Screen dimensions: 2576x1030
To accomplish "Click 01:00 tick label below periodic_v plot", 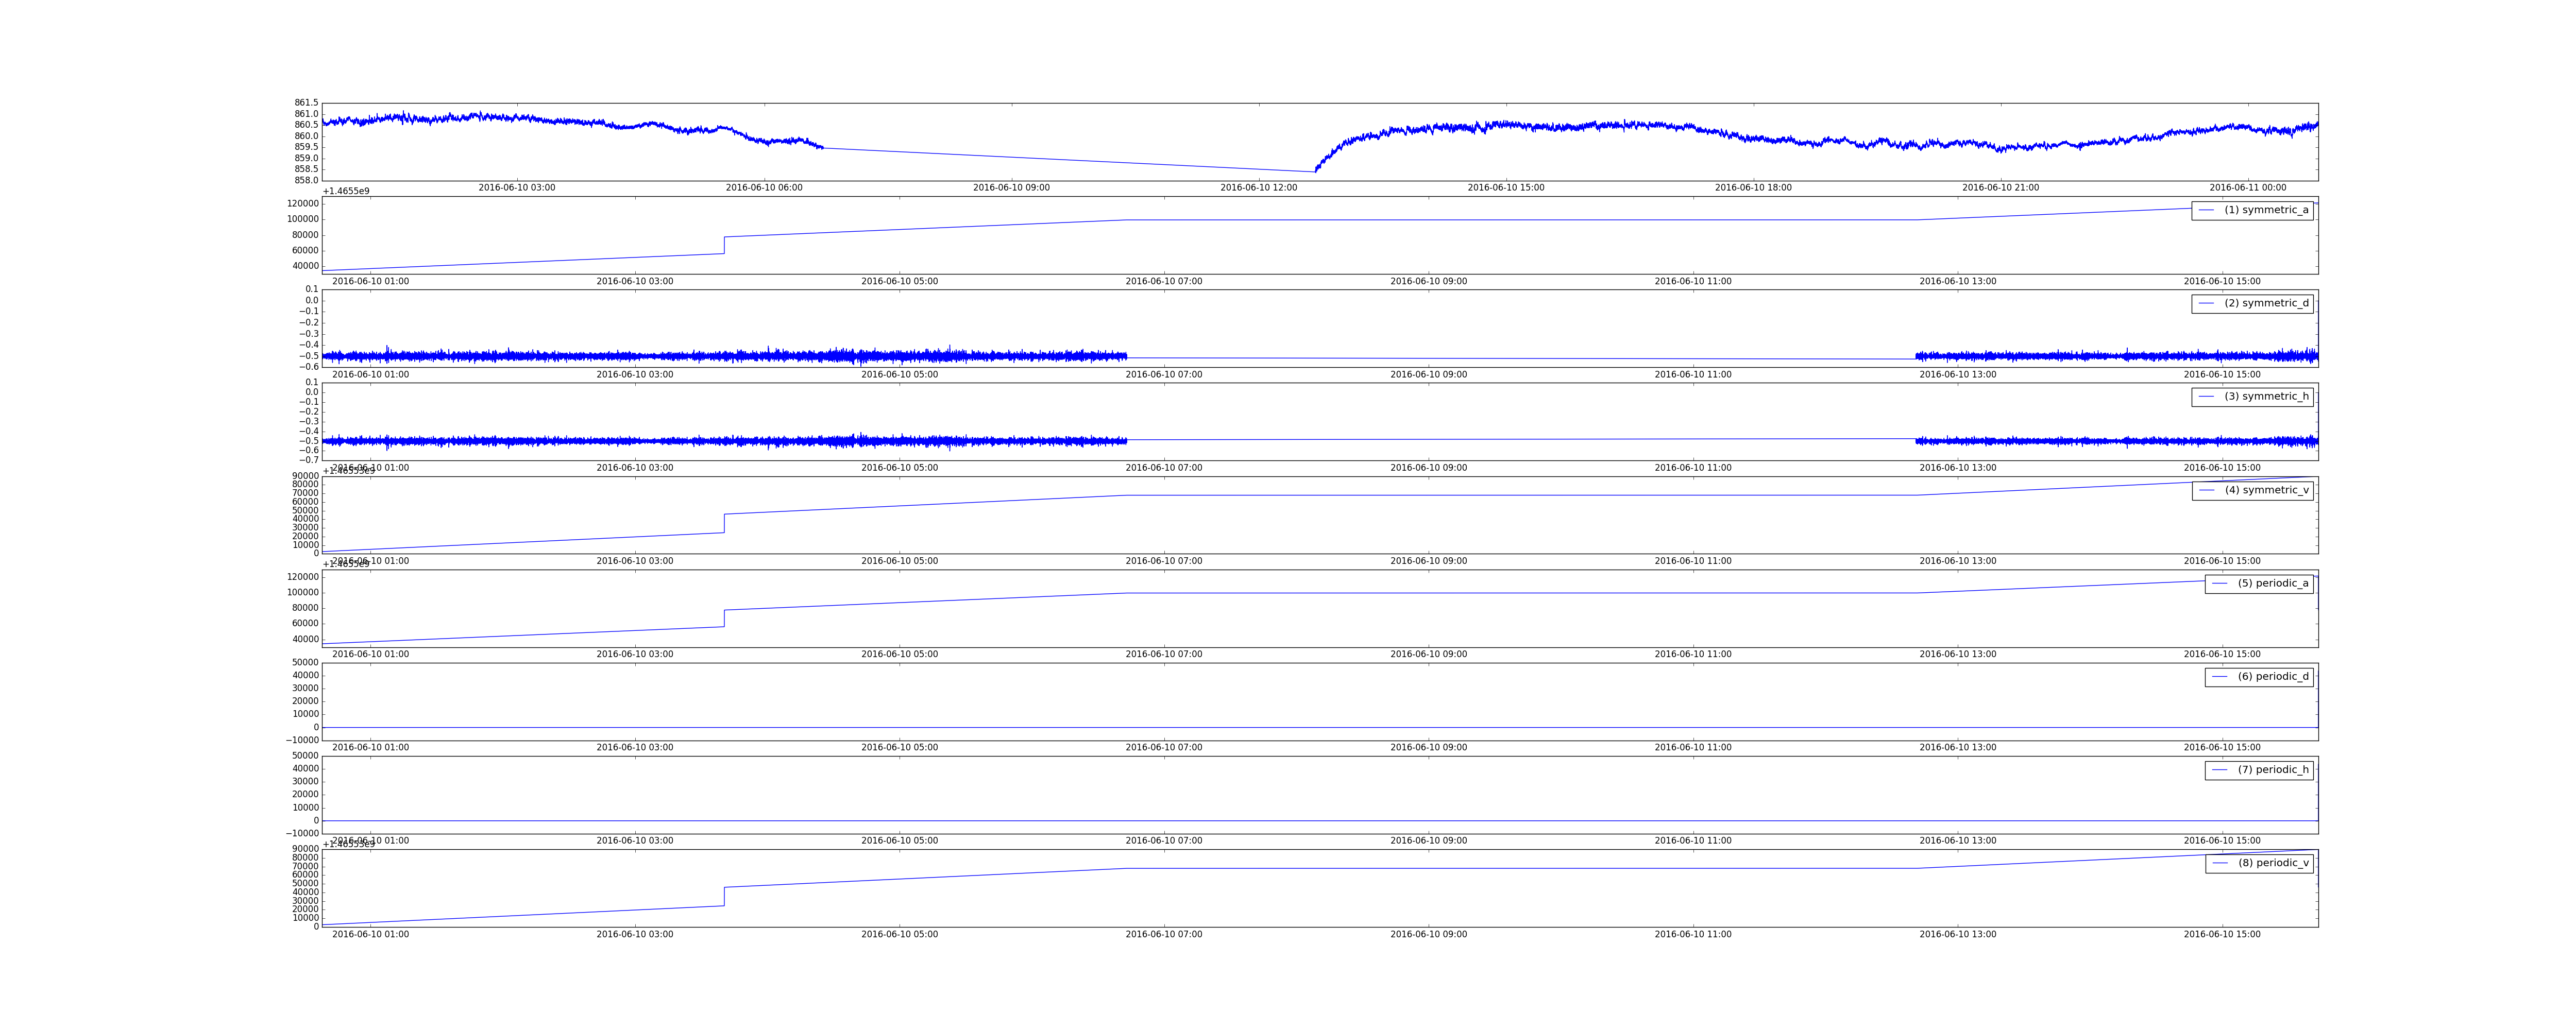I will pyautogui.click(x=371, y=935).
